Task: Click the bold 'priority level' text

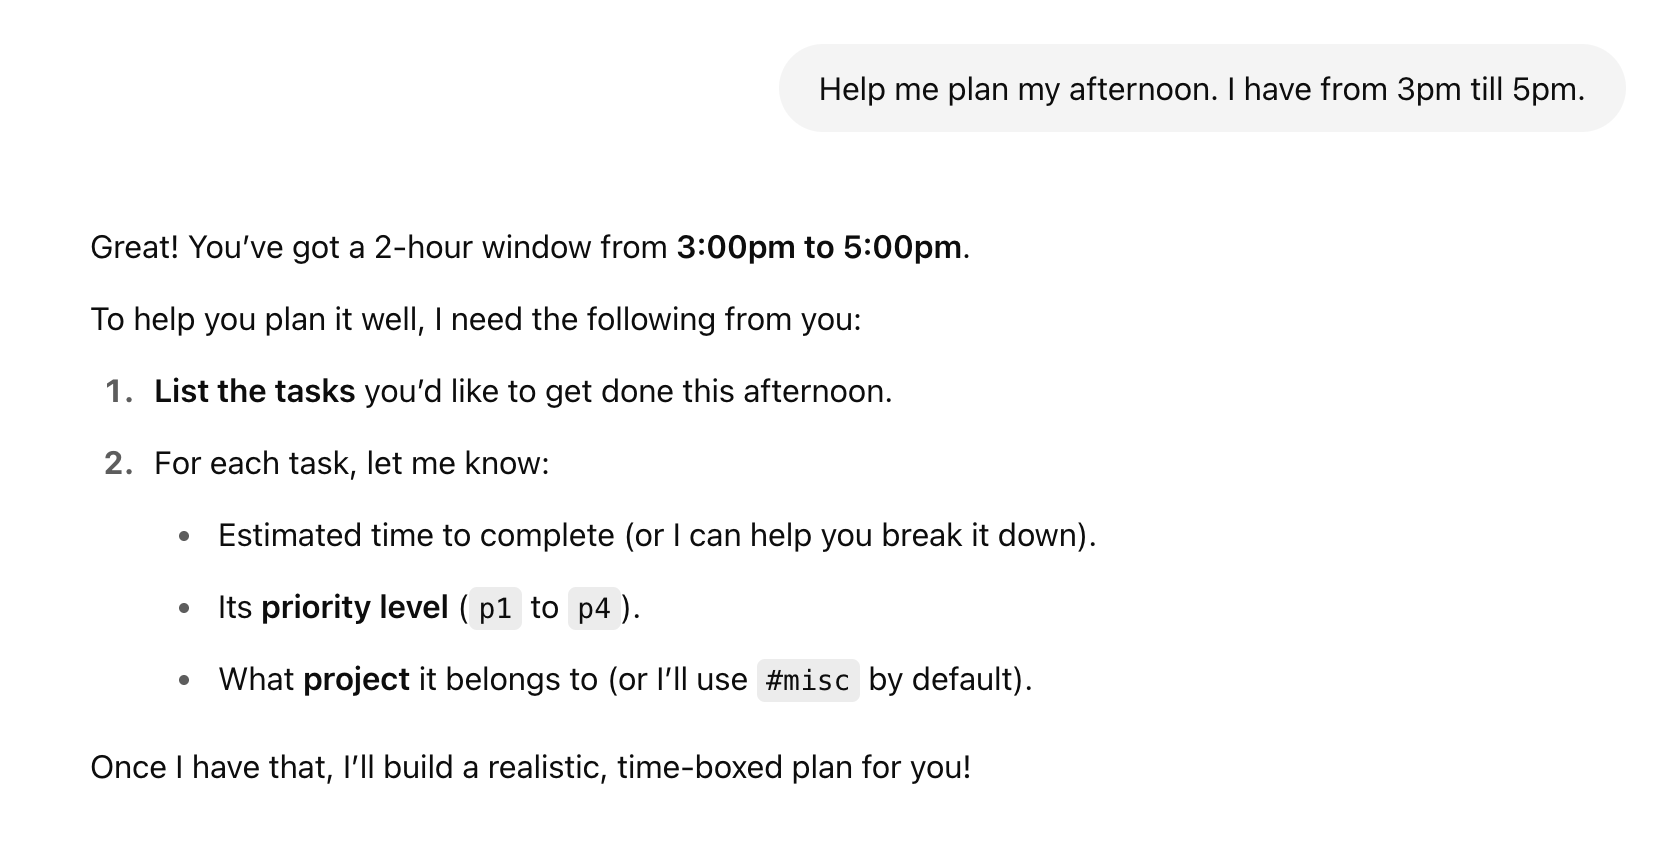Action: 354,607
